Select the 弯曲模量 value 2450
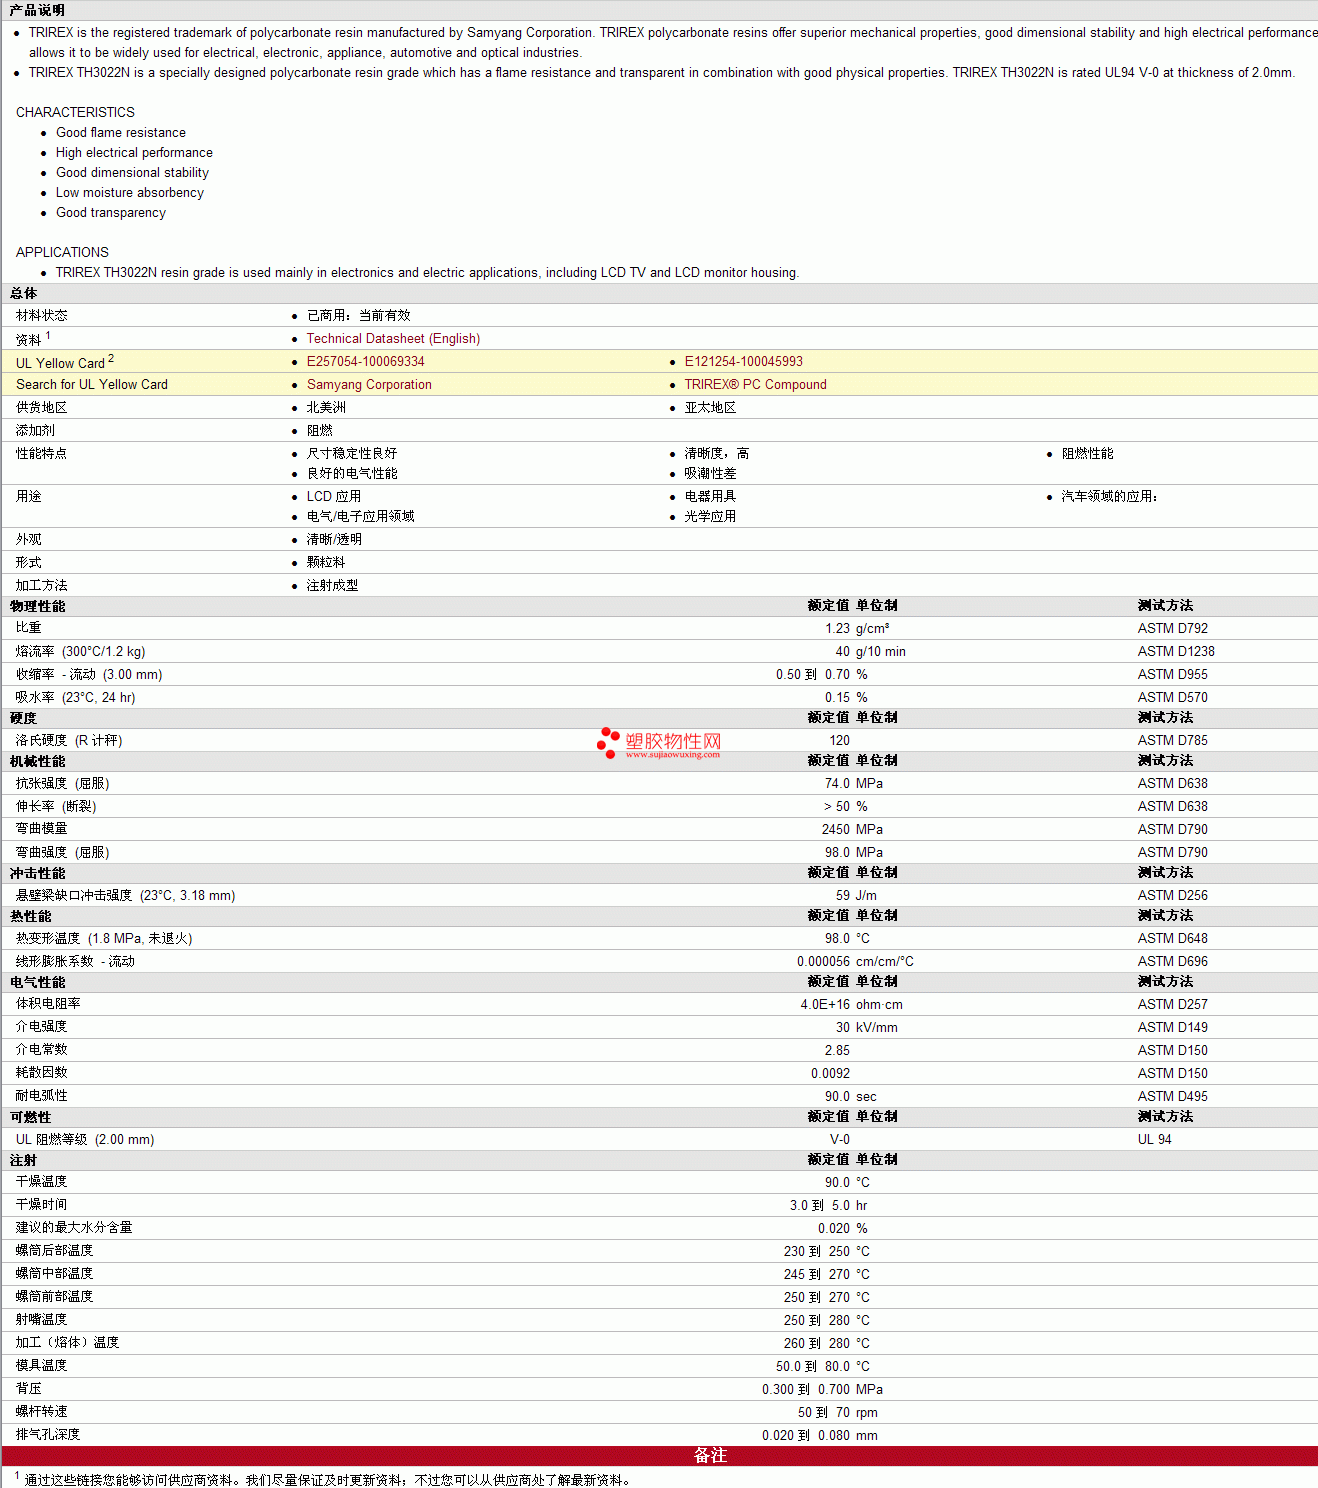1318x1488 pixels. pos(836,830)
